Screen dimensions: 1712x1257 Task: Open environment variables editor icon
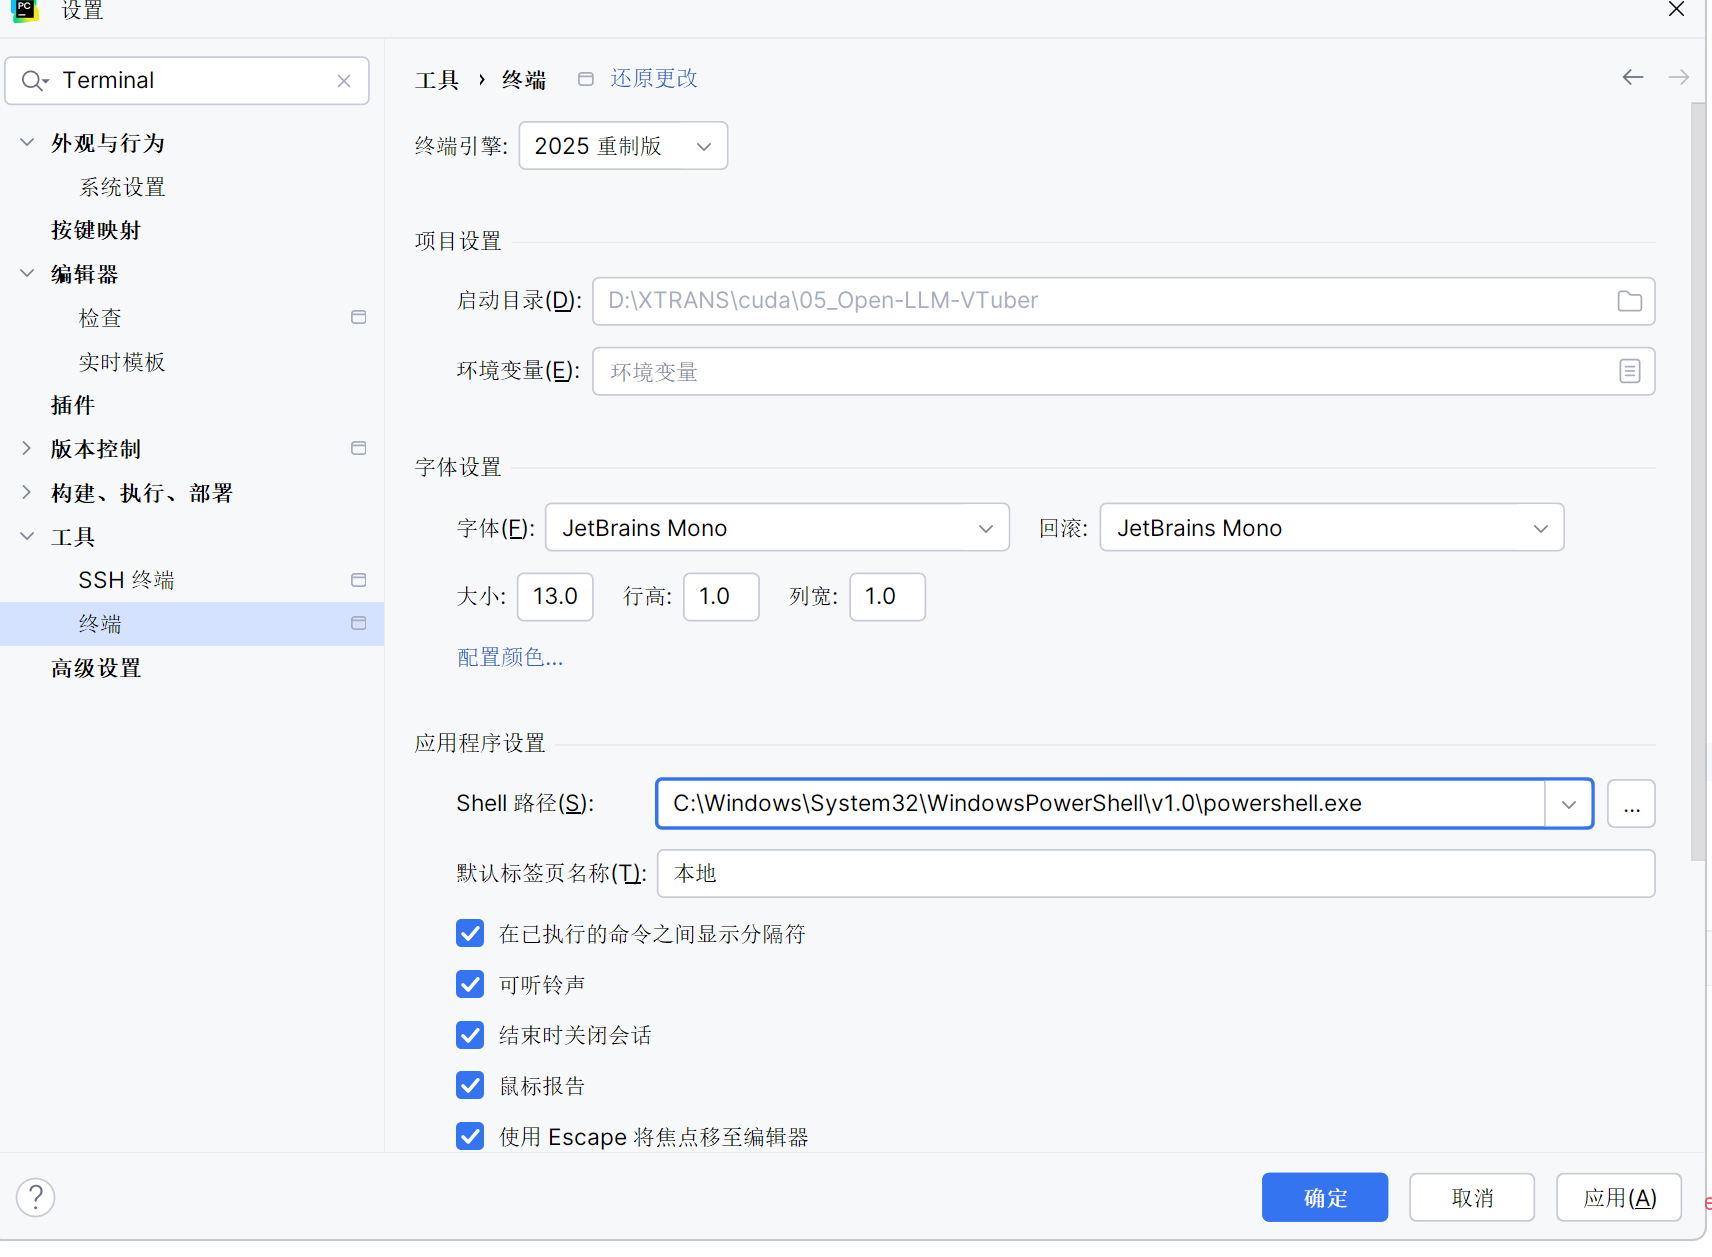(1630, 371)
